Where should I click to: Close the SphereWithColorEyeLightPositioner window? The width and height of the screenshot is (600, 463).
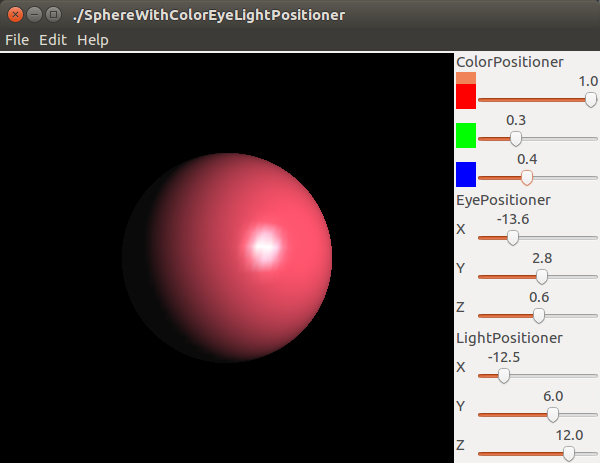(x=15, y=15)
